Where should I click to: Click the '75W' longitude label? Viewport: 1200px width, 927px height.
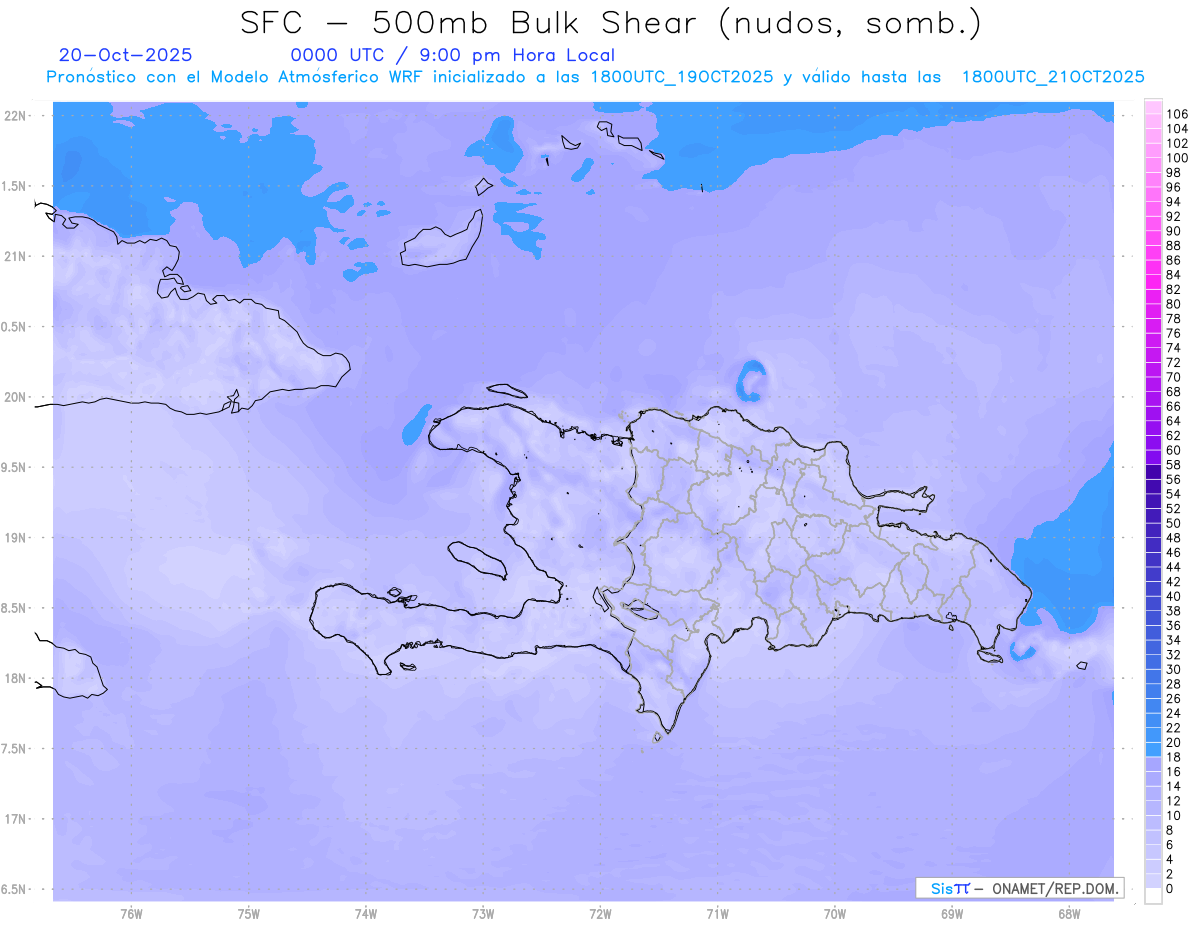click(x=248, y=913)
